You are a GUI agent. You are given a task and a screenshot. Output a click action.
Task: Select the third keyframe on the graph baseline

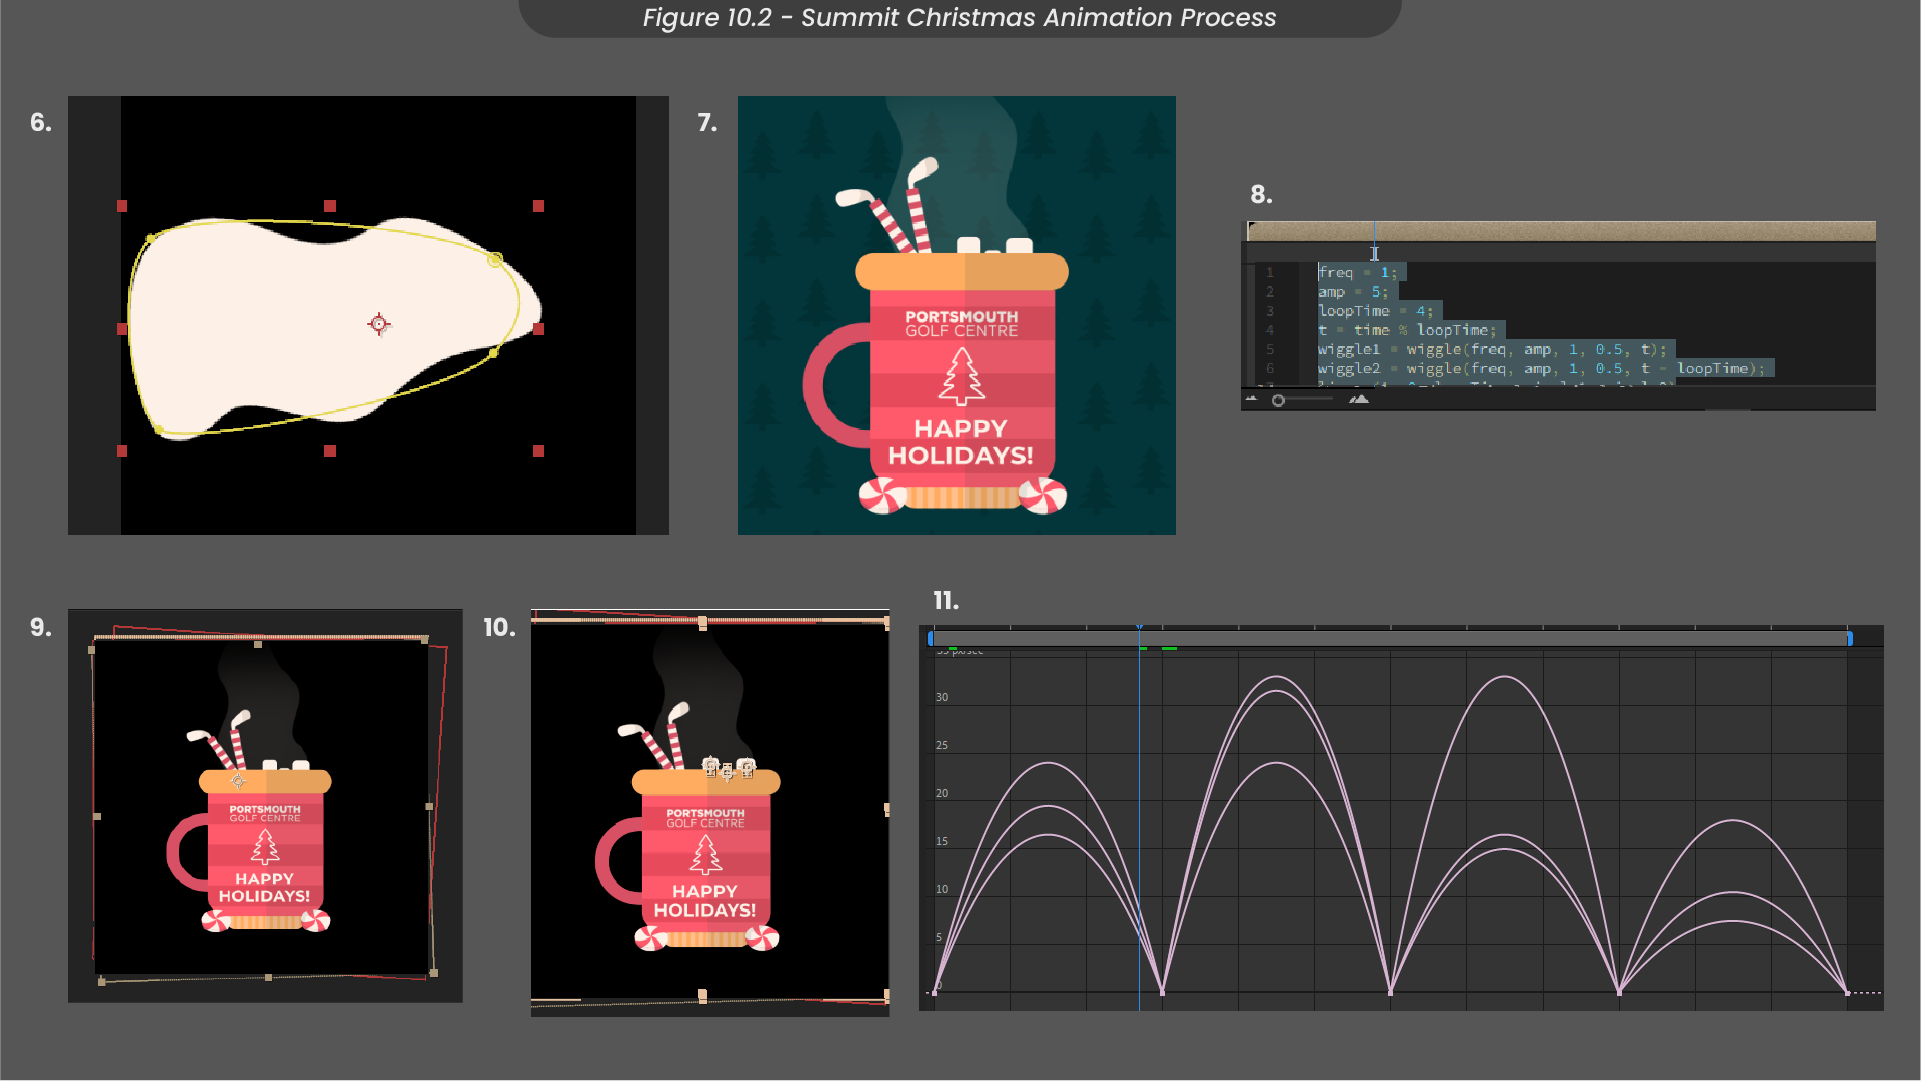pyautogui.click(x=1390, y=992)
